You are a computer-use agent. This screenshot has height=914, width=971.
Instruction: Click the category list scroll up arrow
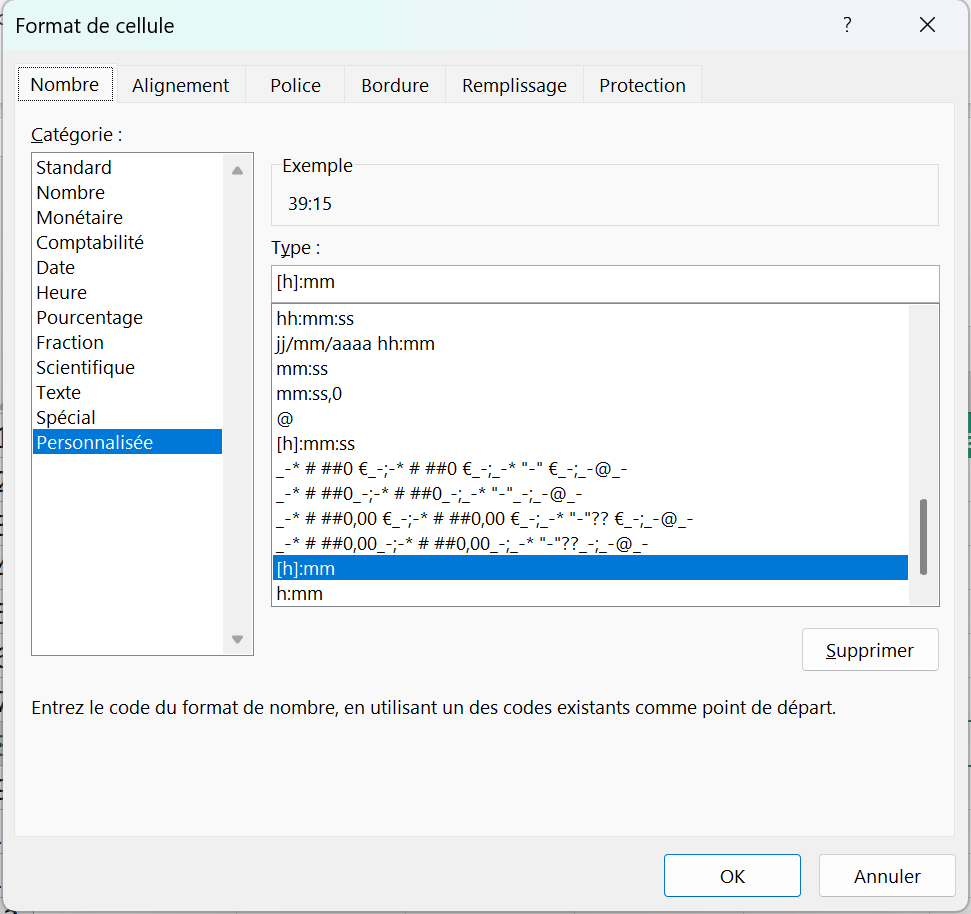[237, 170]
